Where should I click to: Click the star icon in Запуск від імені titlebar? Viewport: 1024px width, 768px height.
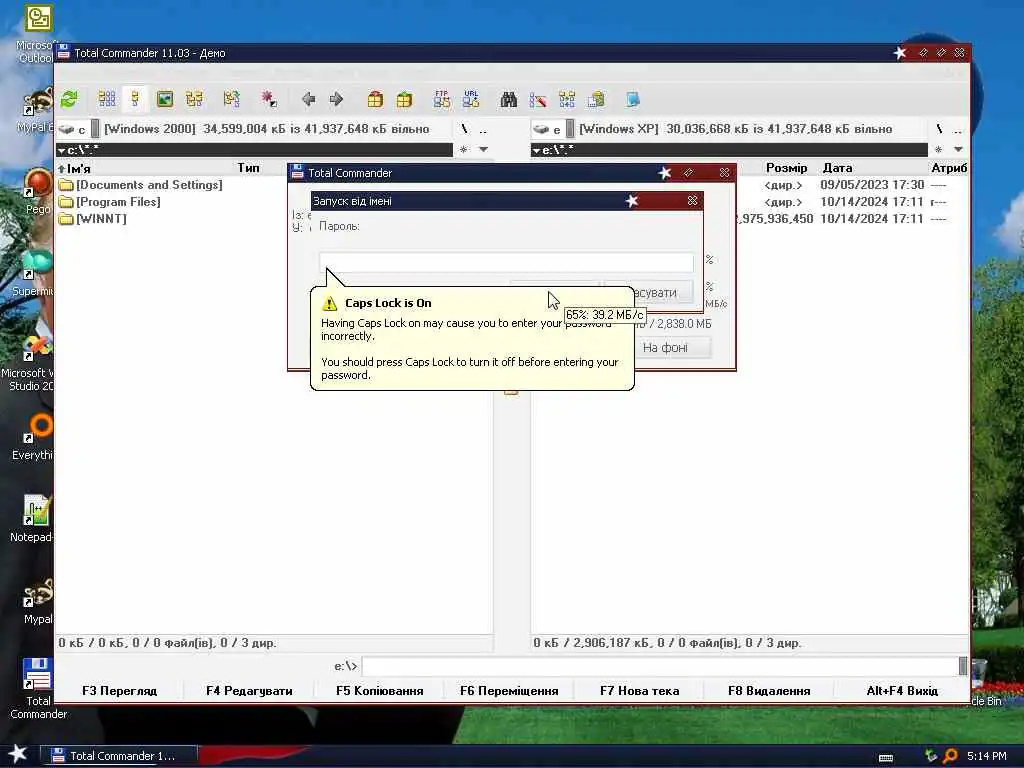point(632,200)
